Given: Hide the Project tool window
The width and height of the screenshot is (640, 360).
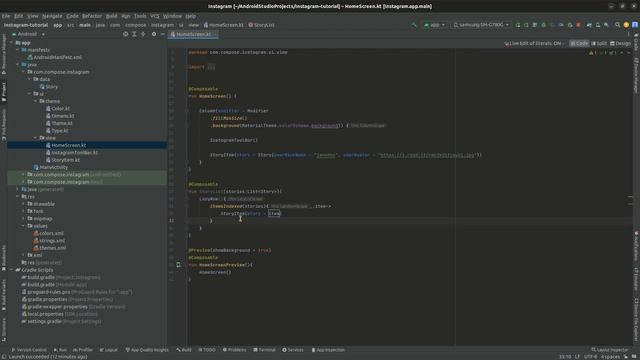Looking at the screenshot, I should point(162,34).
